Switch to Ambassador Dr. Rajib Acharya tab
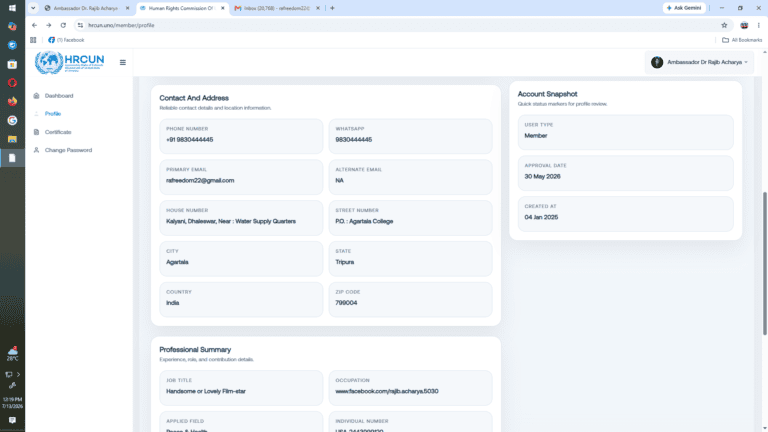 tap(86, 8)
